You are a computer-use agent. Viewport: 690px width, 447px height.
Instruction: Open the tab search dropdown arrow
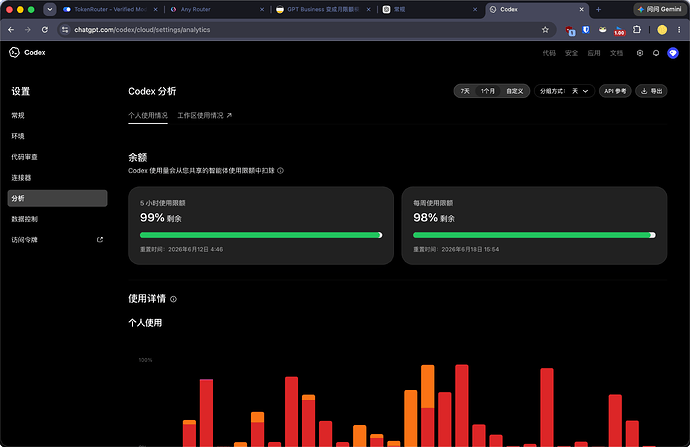(50, 9)
